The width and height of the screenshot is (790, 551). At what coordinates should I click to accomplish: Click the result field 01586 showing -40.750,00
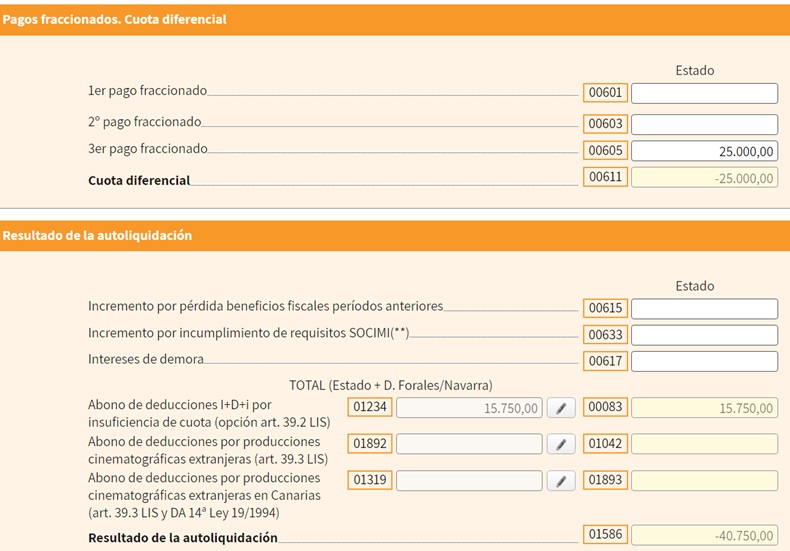[704, 535]
